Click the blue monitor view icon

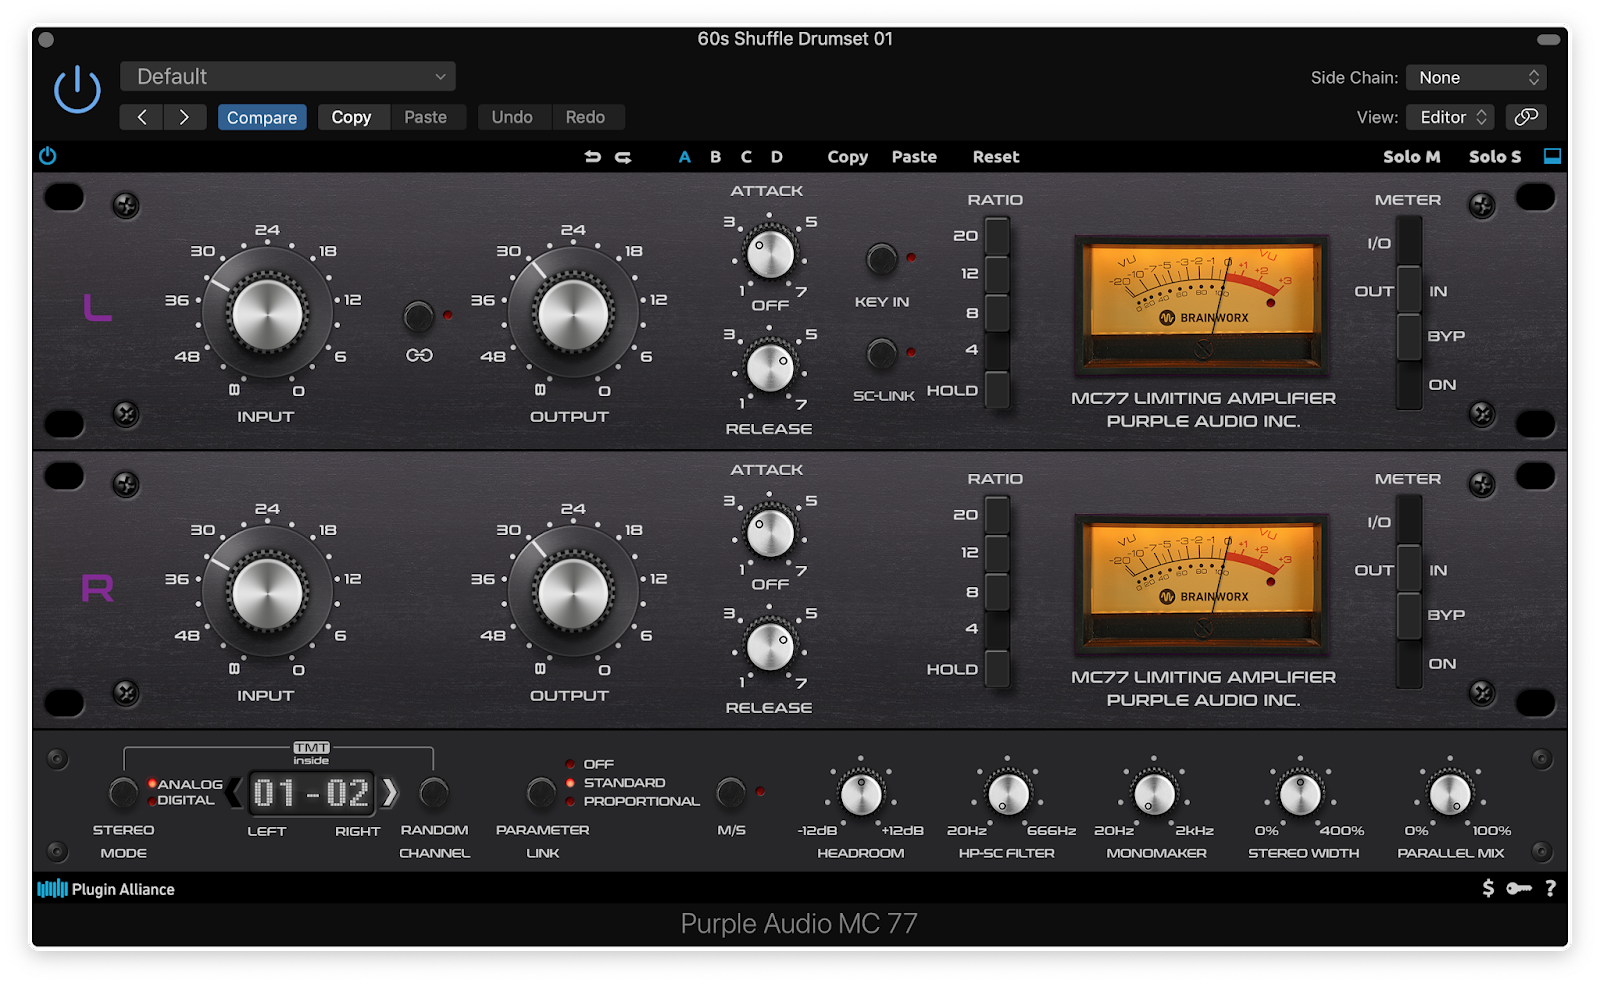pos(1552,156)
